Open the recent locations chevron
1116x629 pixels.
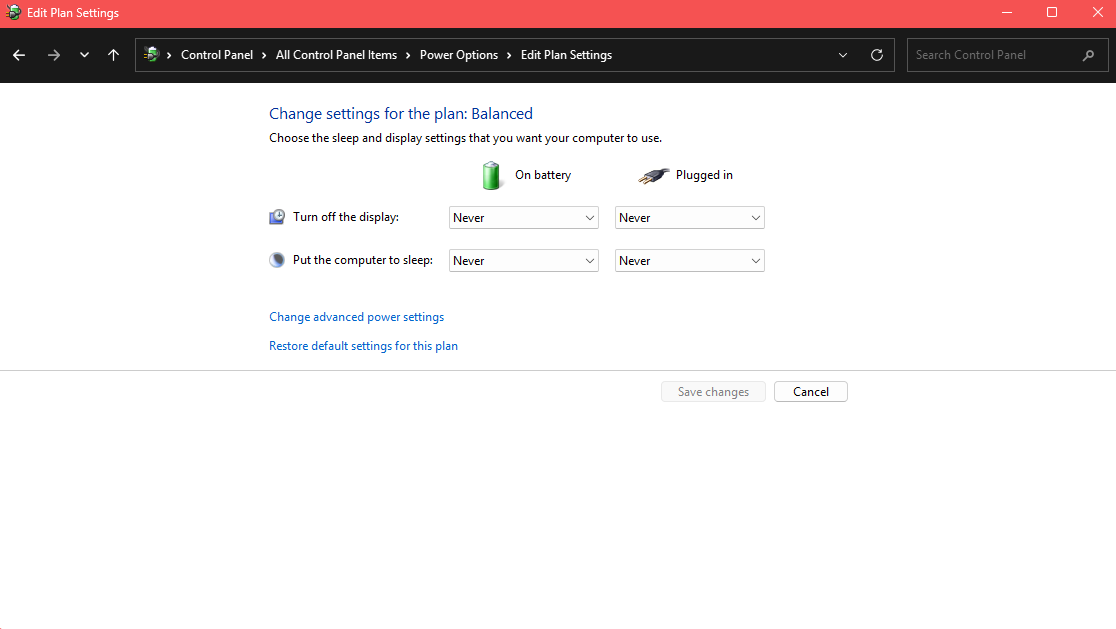point(84,55)
